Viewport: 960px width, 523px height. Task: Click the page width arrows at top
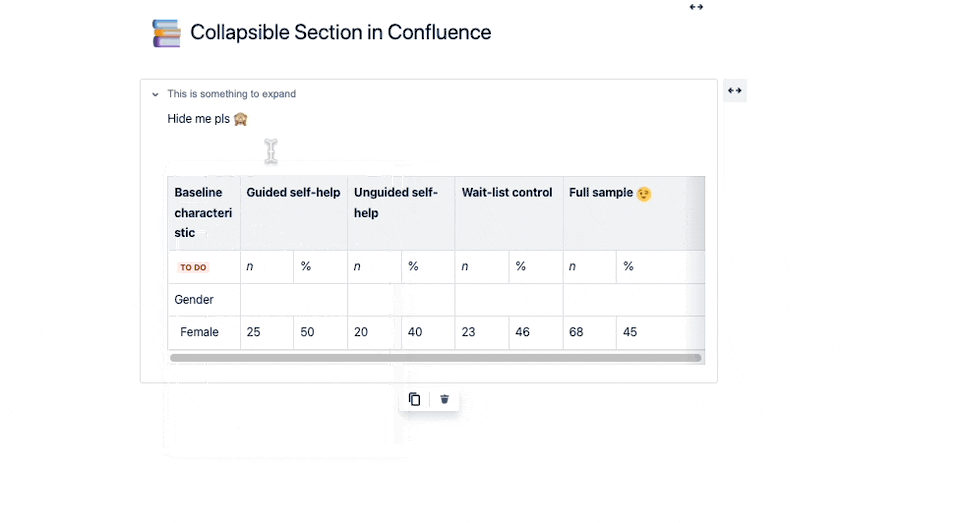click(696, 7)
